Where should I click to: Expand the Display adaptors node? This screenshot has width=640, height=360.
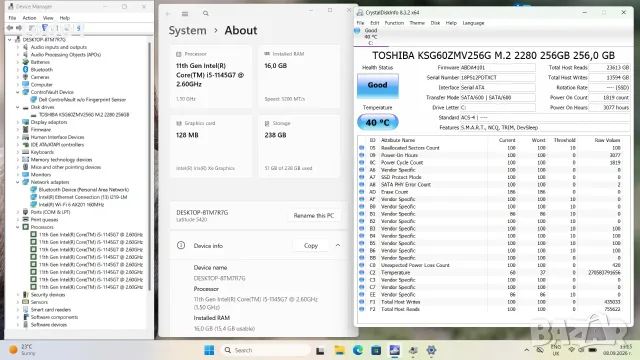[x=18, y=122]
